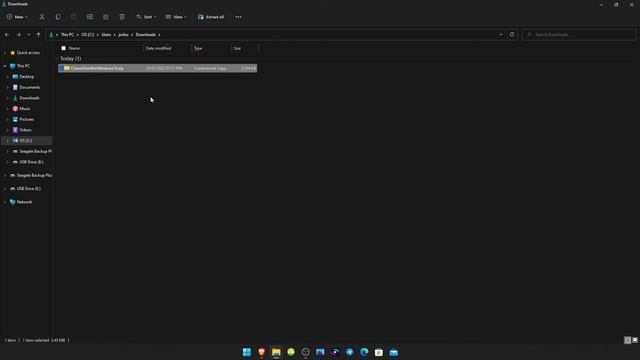Open Mail app from taskbar
The image size is (640, 360).
393,352
